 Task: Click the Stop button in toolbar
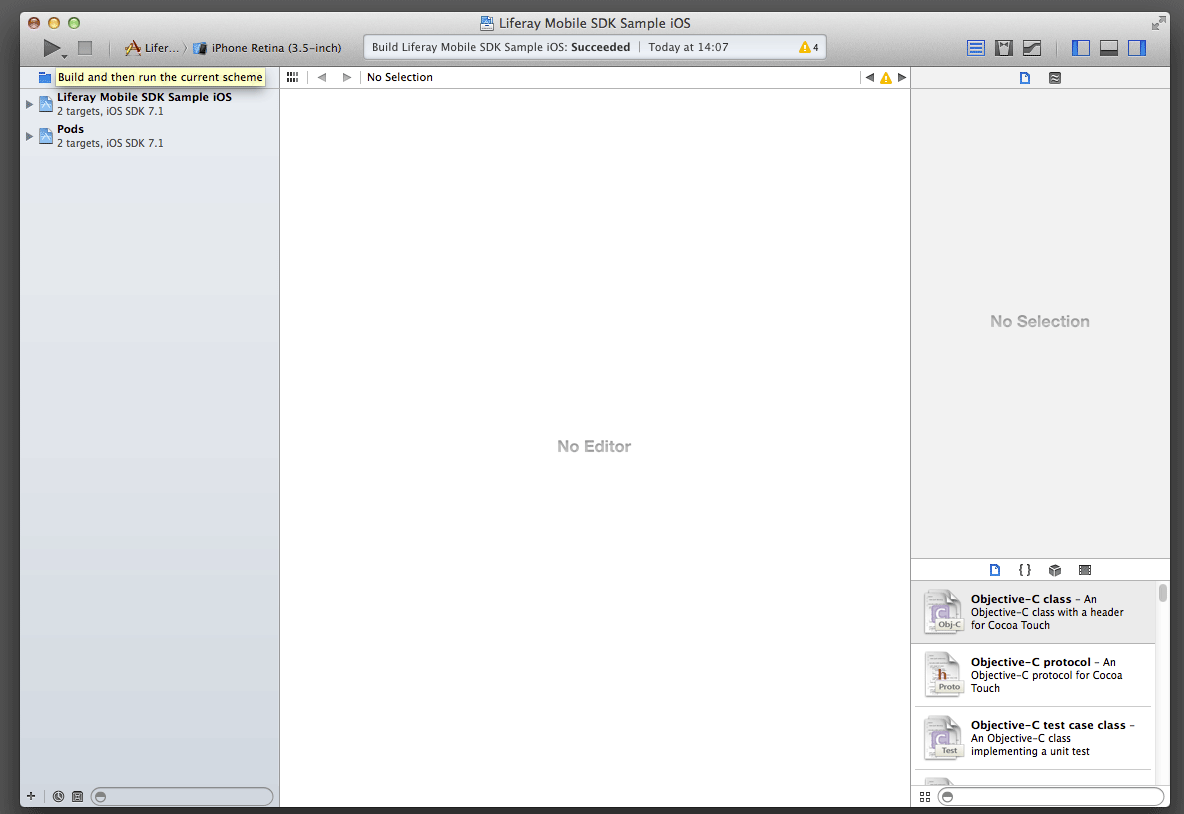pyautogui.click(x=85, y=48)
